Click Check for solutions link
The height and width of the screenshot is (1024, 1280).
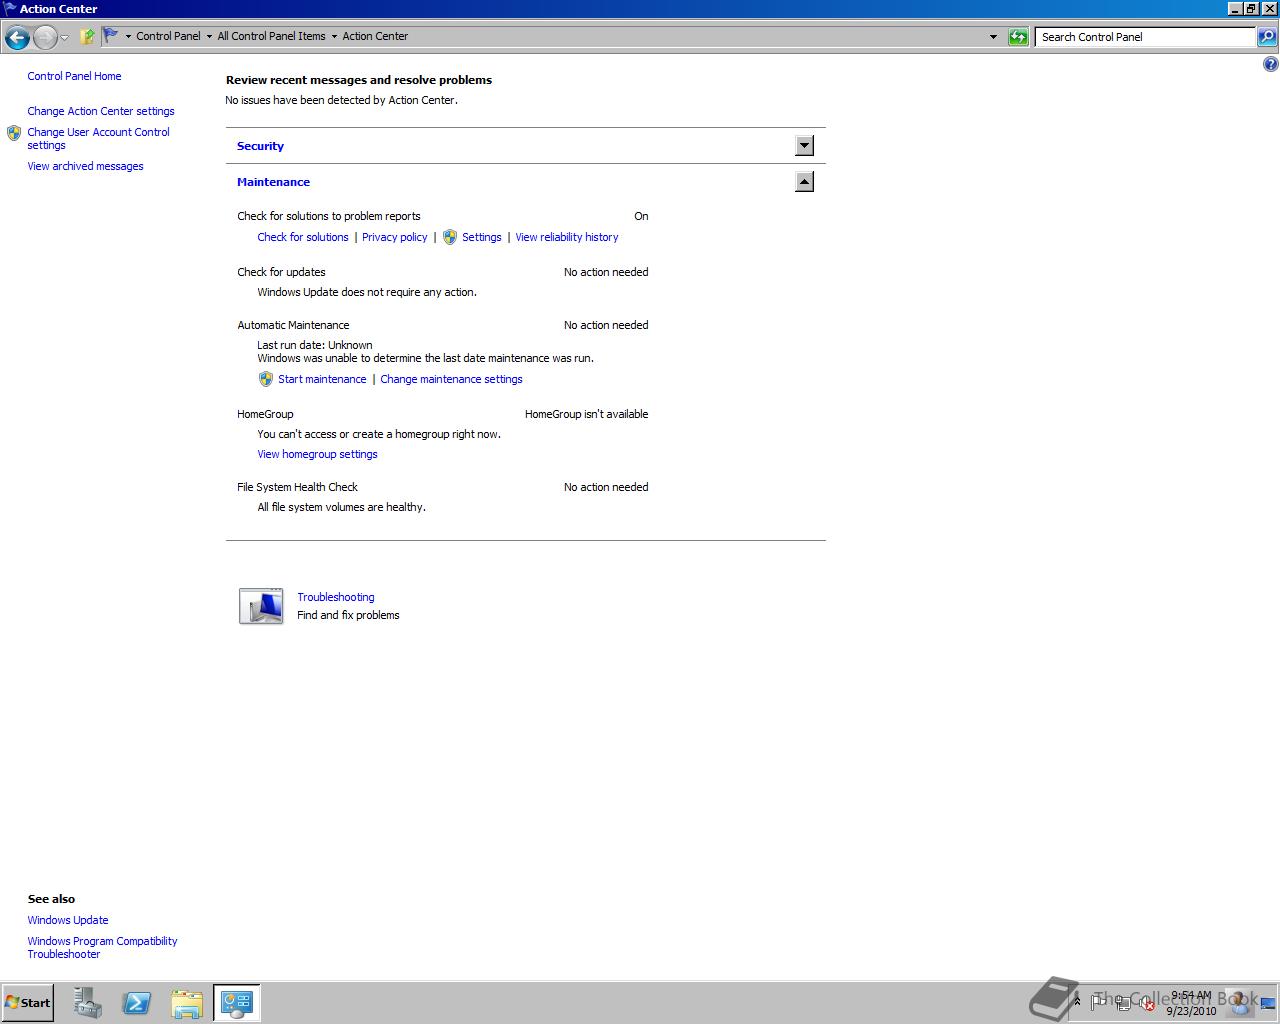(x=303, y=237)
